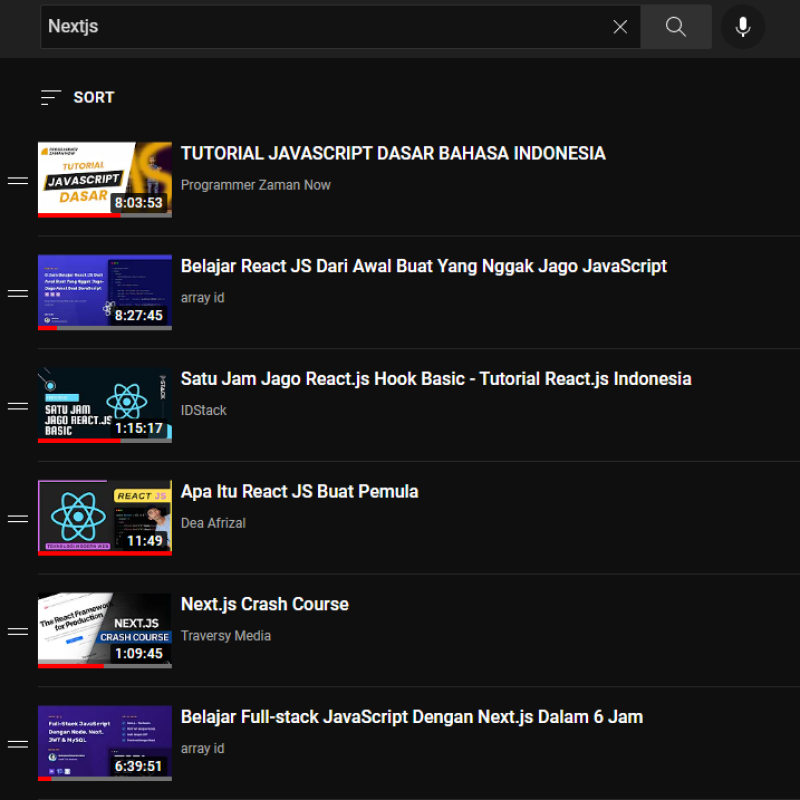This screenshot has height=800, width=800.
Task: Click the sort lines icon
Action: [51, 97]
